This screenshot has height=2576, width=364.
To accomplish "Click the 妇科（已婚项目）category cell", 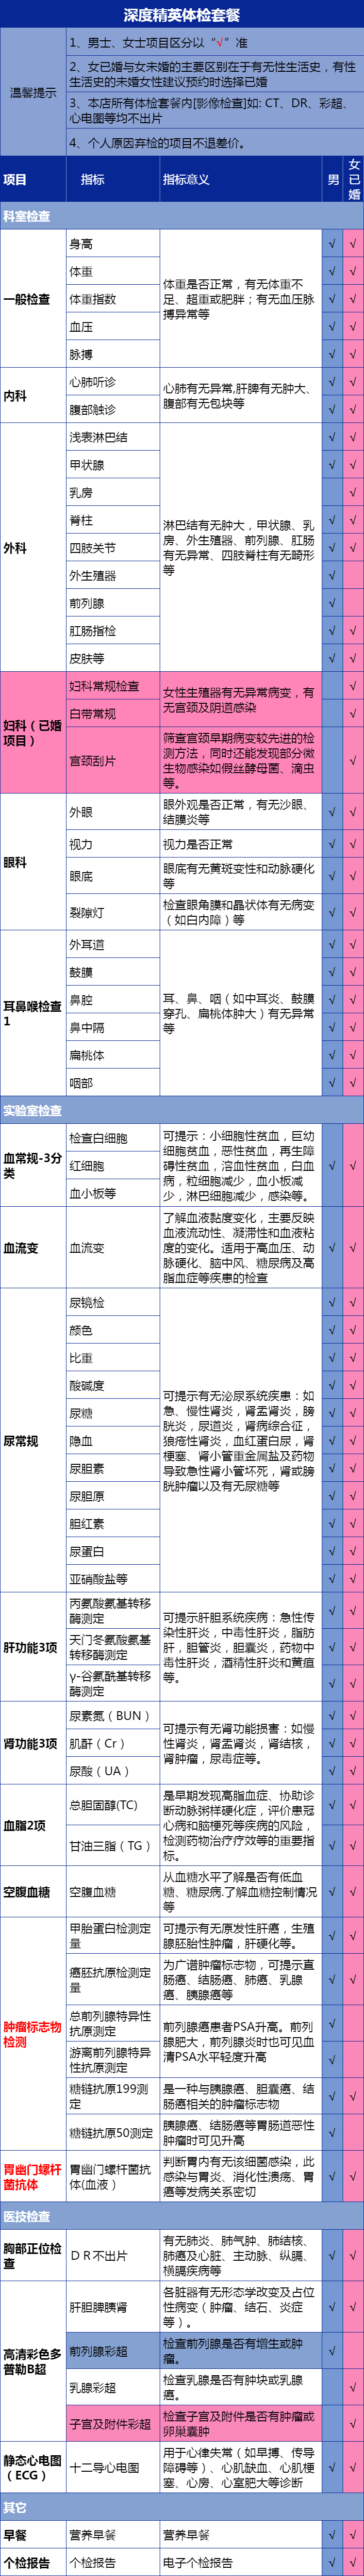I will click(x=33, y=733).
